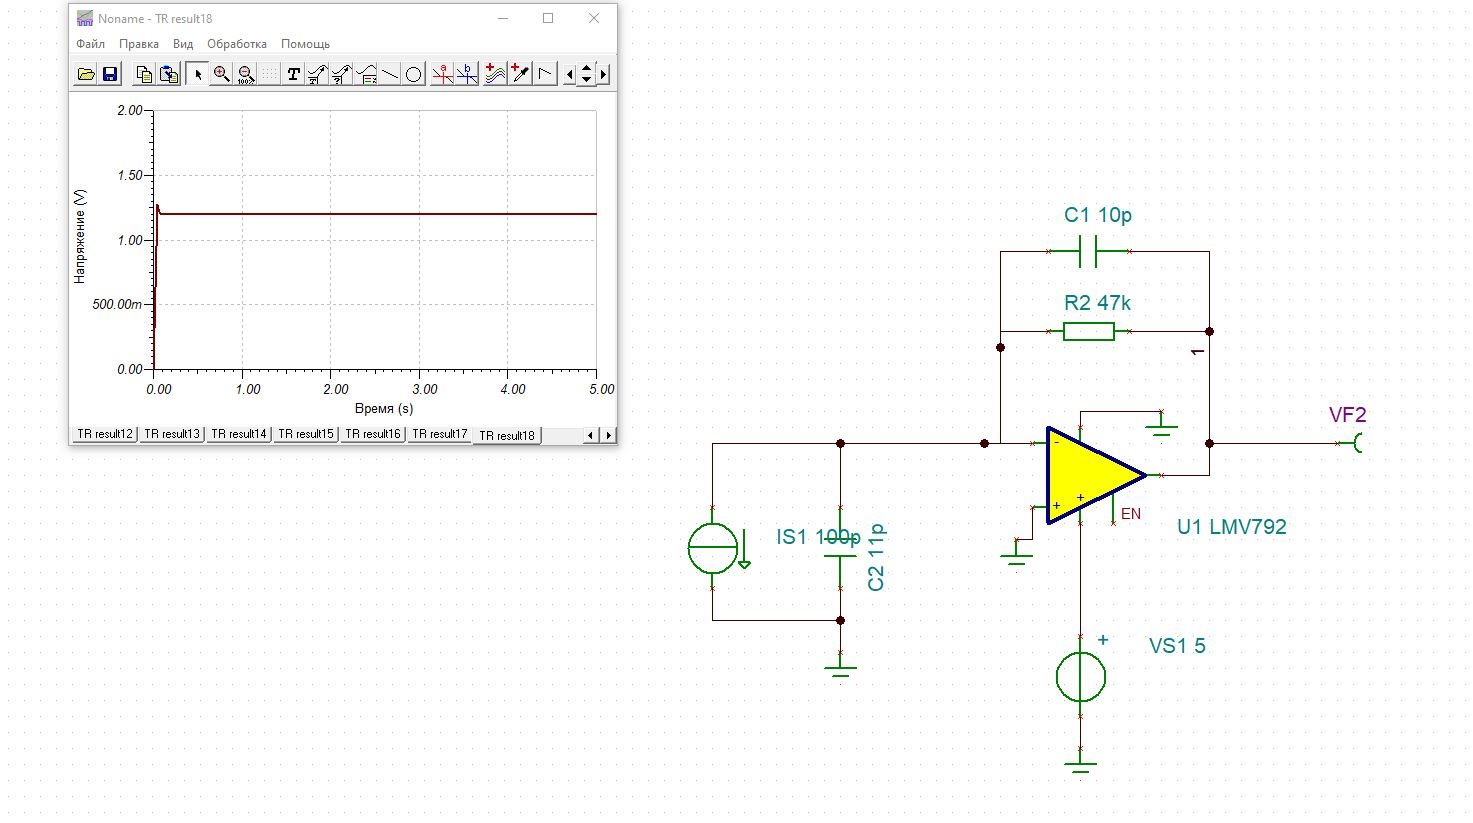The width and height of the screenshot is (1473, 823).
Task: Activate cursor 'b' on the curve
Action: point(467,74)
